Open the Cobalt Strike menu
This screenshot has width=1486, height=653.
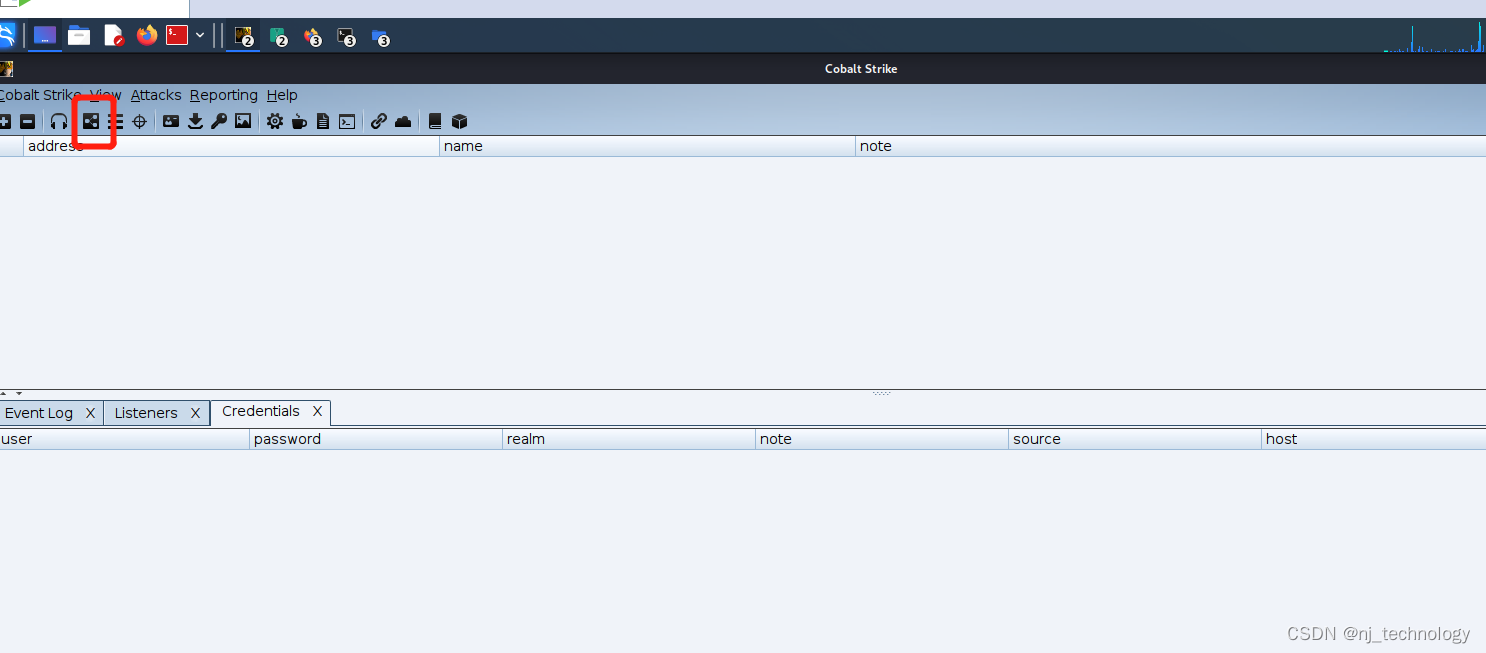40,95
